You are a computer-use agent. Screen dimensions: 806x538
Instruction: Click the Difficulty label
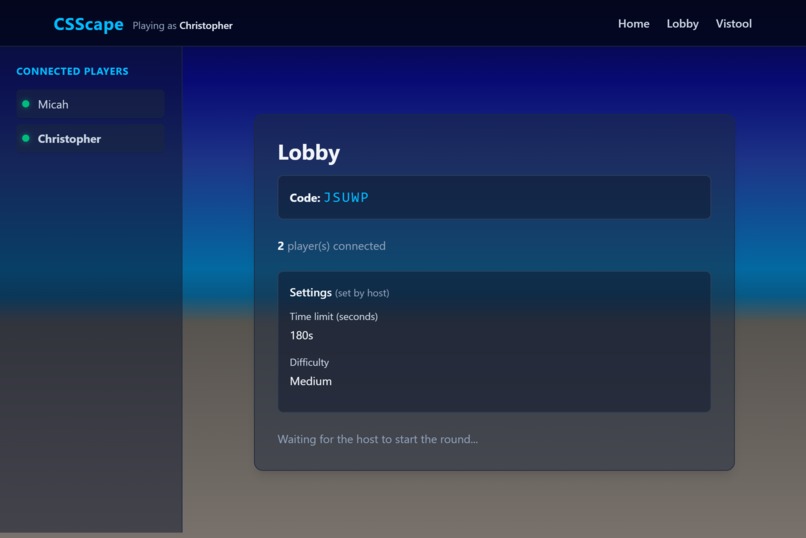[309, 362]
